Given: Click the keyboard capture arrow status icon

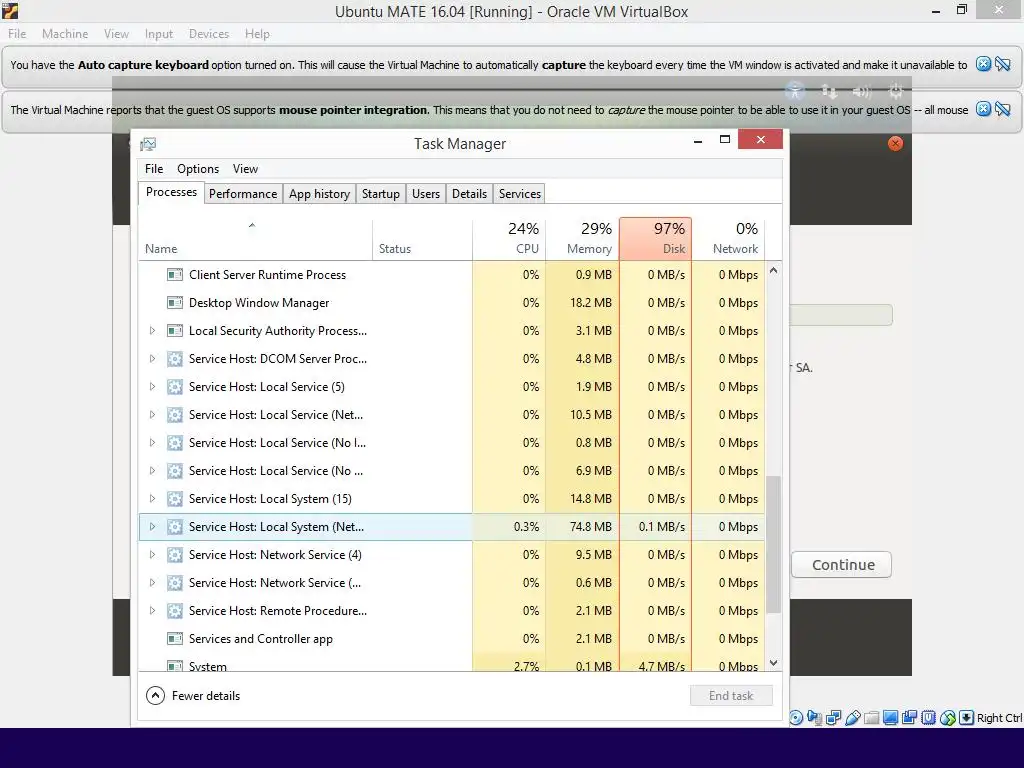Looking at the screenshot, I should coord(967,718).
